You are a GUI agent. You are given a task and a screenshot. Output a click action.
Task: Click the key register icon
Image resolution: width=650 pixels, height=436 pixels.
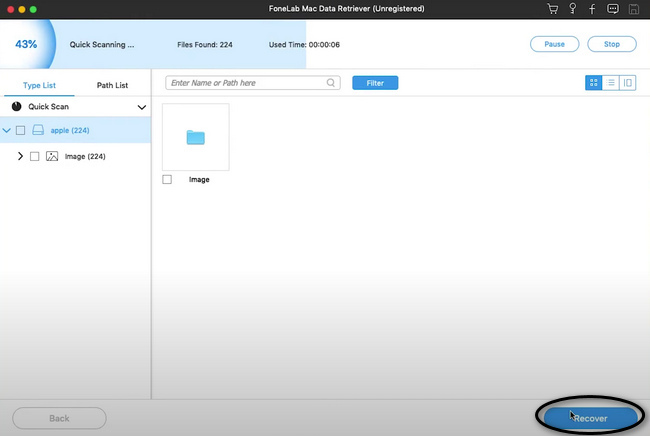(x=572, y=9)
